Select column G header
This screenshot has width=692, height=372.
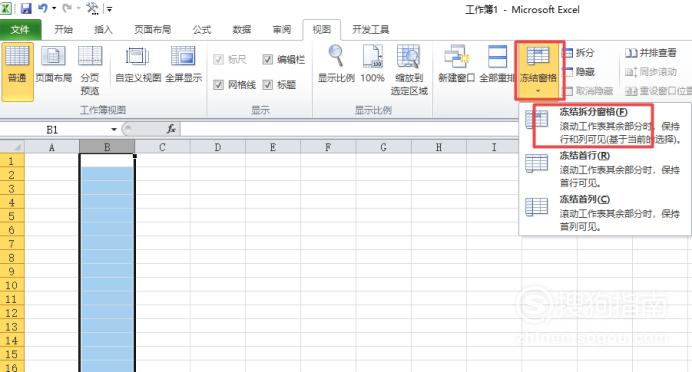tap(384, 147)
